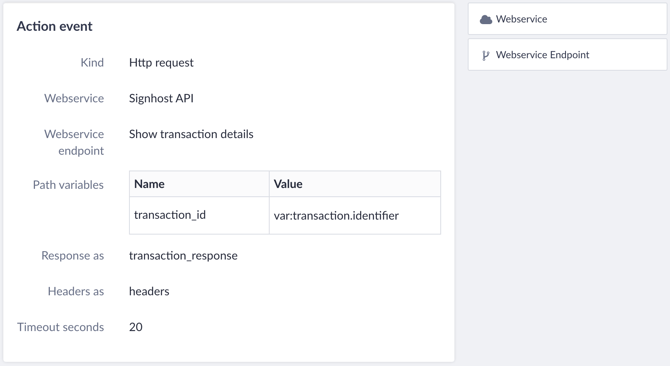Click the cloud icon beside Webservice
The height and width of the screenshot is (366, 670).
click(x=486, y=19)
